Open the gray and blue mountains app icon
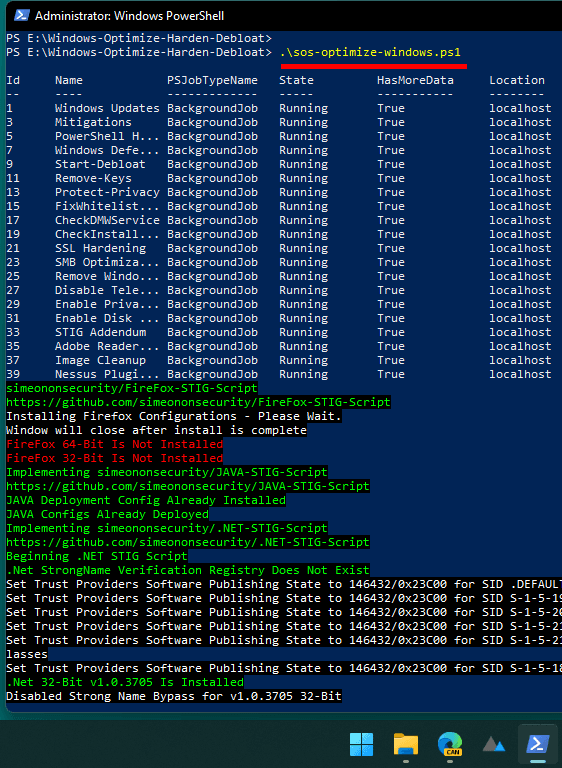 493,744
